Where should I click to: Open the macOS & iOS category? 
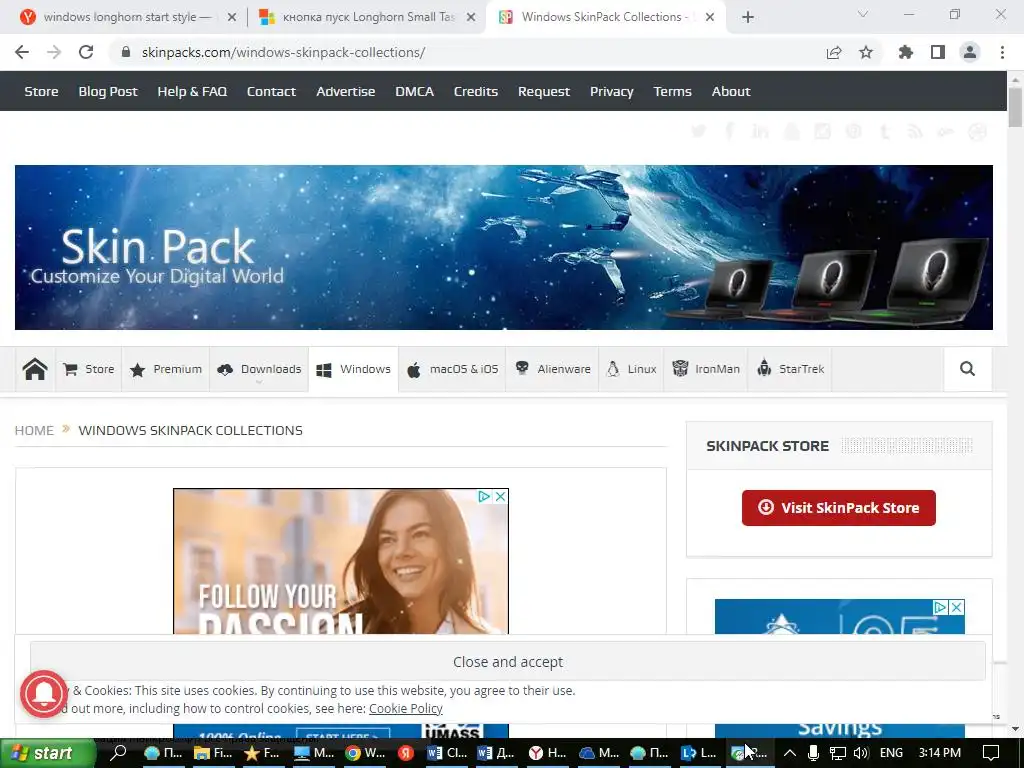[x=453, y=369]
